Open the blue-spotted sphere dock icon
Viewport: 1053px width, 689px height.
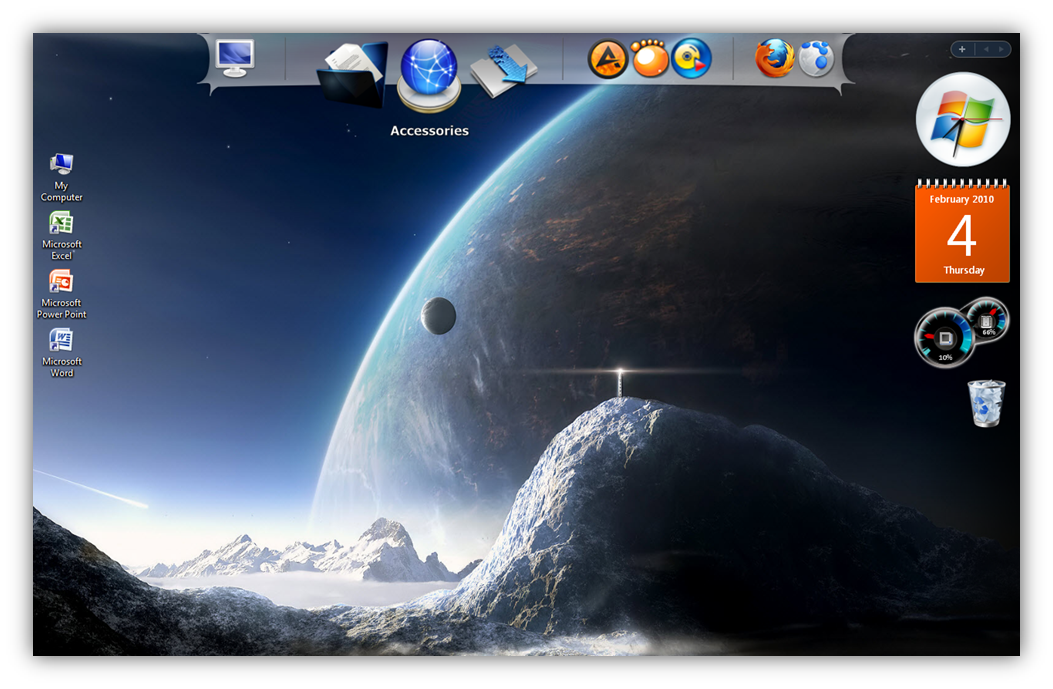tap(816, 58)
